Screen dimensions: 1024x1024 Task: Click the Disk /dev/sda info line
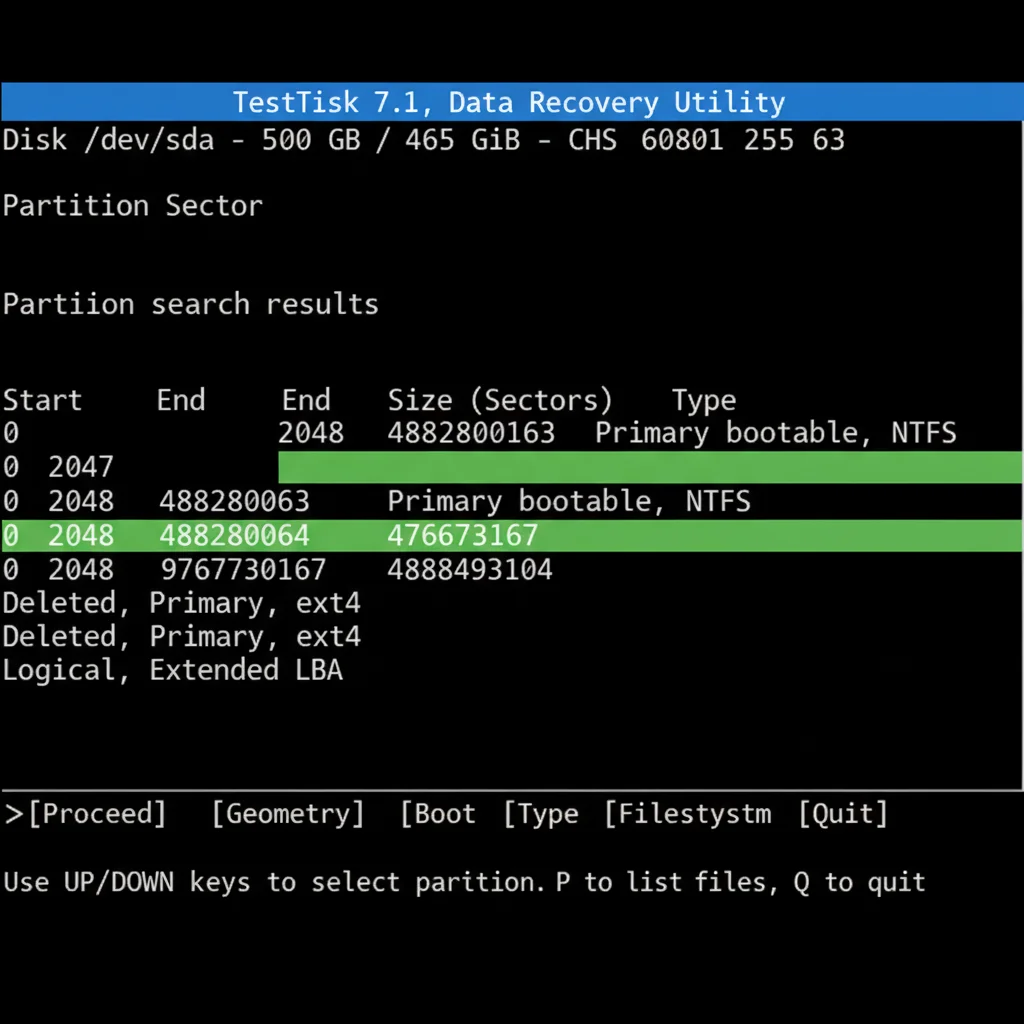(424, 140)
